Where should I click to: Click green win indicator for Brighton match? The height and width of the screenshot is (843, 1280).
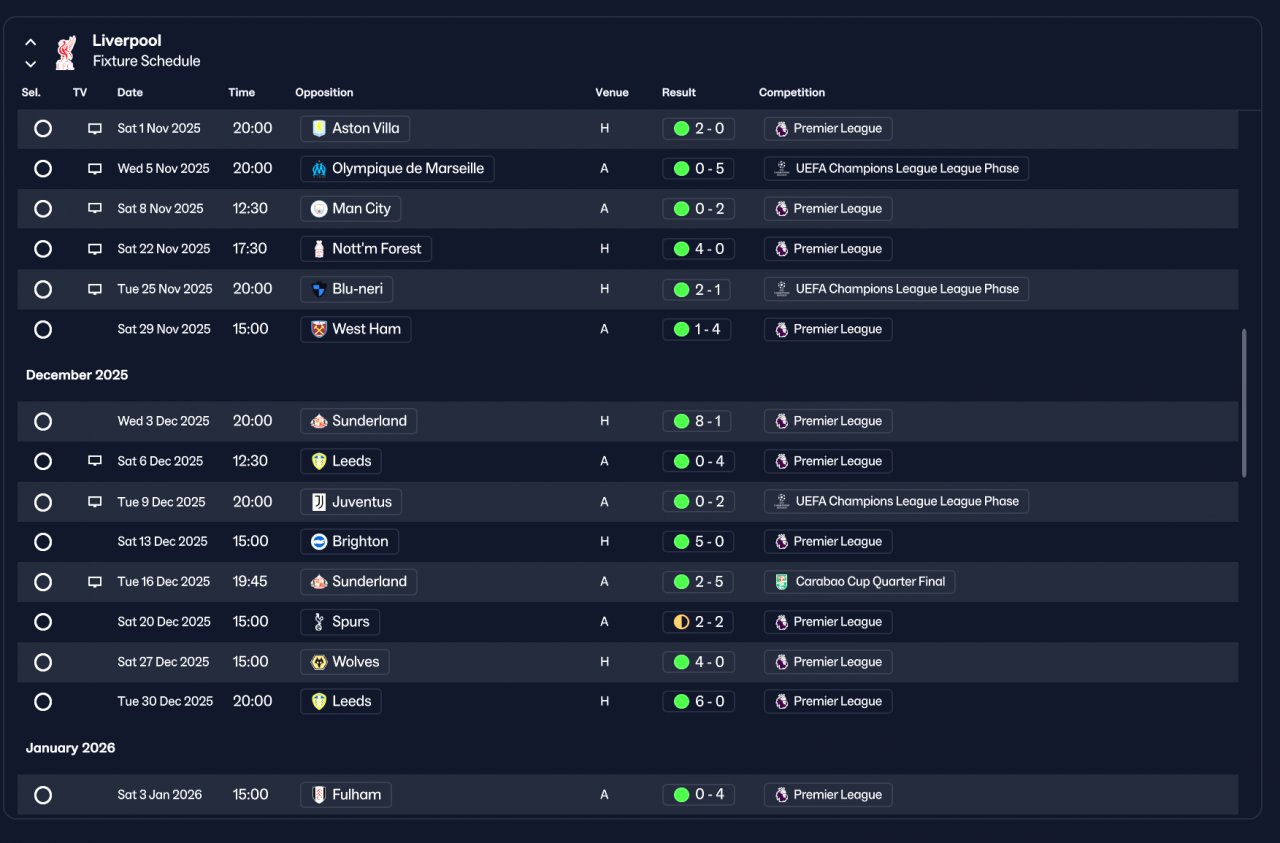point(681,541)
